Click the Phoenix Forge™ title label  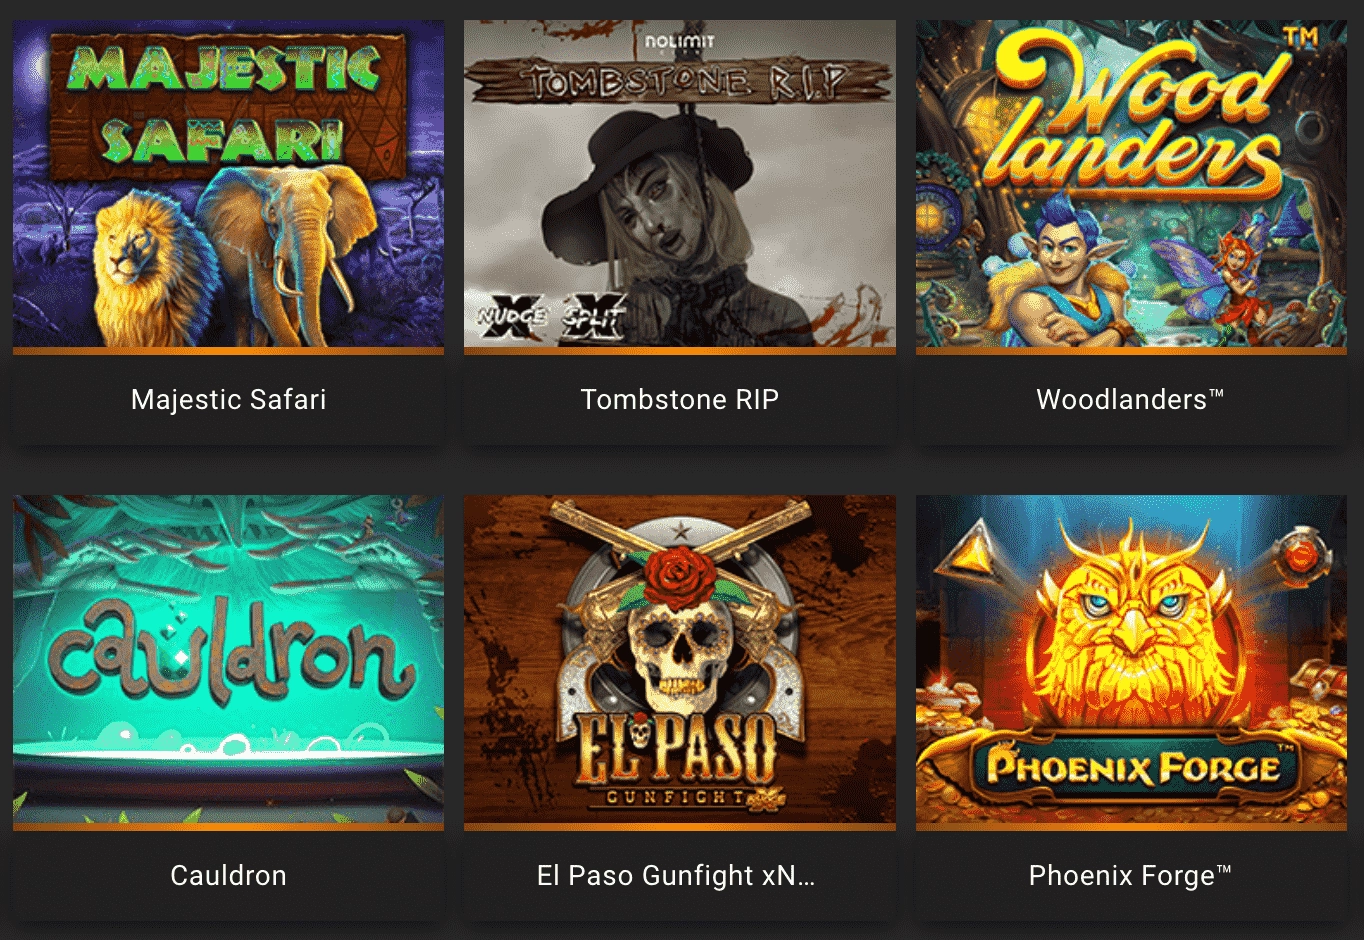tap(1130, 876)
